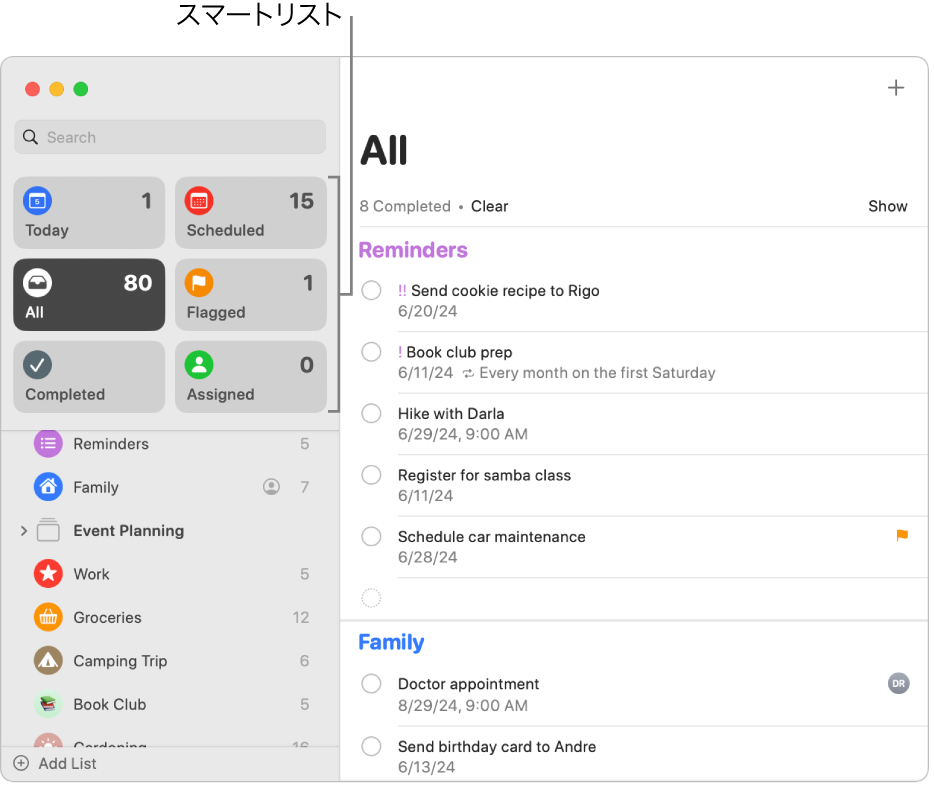Complete Register for samba class
The height and width of the screenshot is (785, 934).
coord(371,475)
